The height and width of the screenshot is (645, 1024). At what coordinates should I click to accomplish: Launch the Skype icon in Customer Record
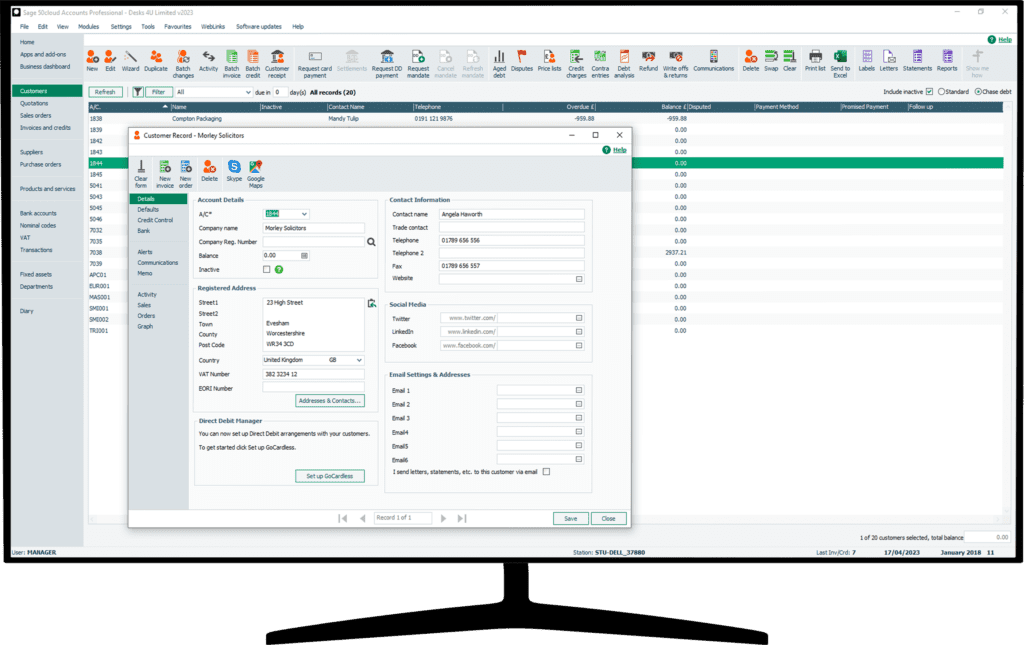(x=234, y=169)
